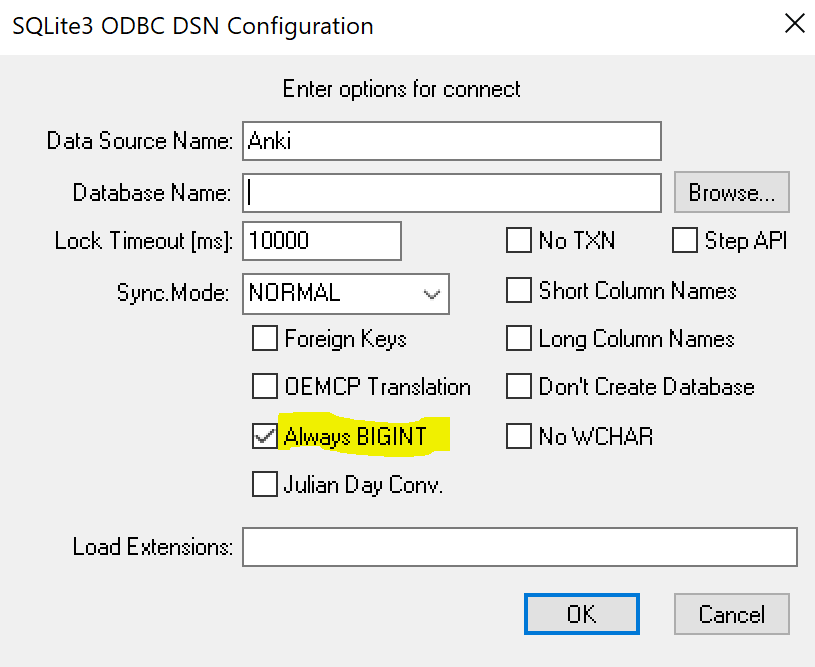Check the Julian Day Conv. box

[265, 484]
